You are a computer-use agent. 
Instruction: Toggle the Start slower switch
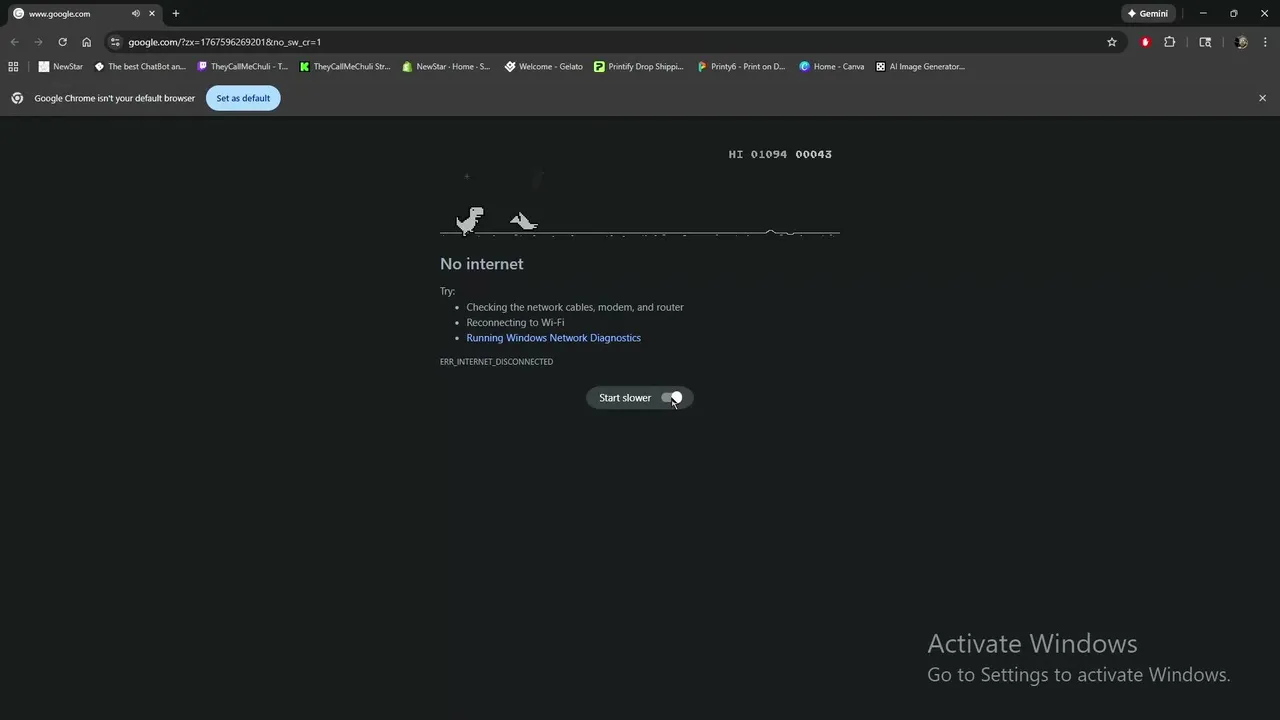coord(671,398)
